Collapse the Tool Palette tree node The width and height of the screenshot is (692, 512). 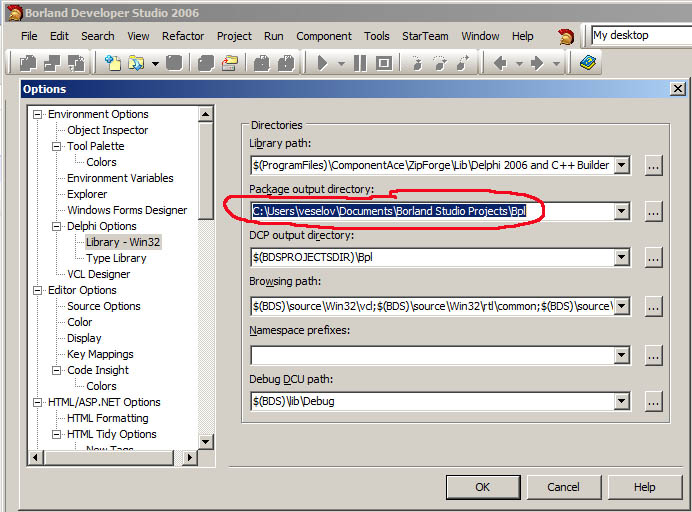(x=56, y=146)
